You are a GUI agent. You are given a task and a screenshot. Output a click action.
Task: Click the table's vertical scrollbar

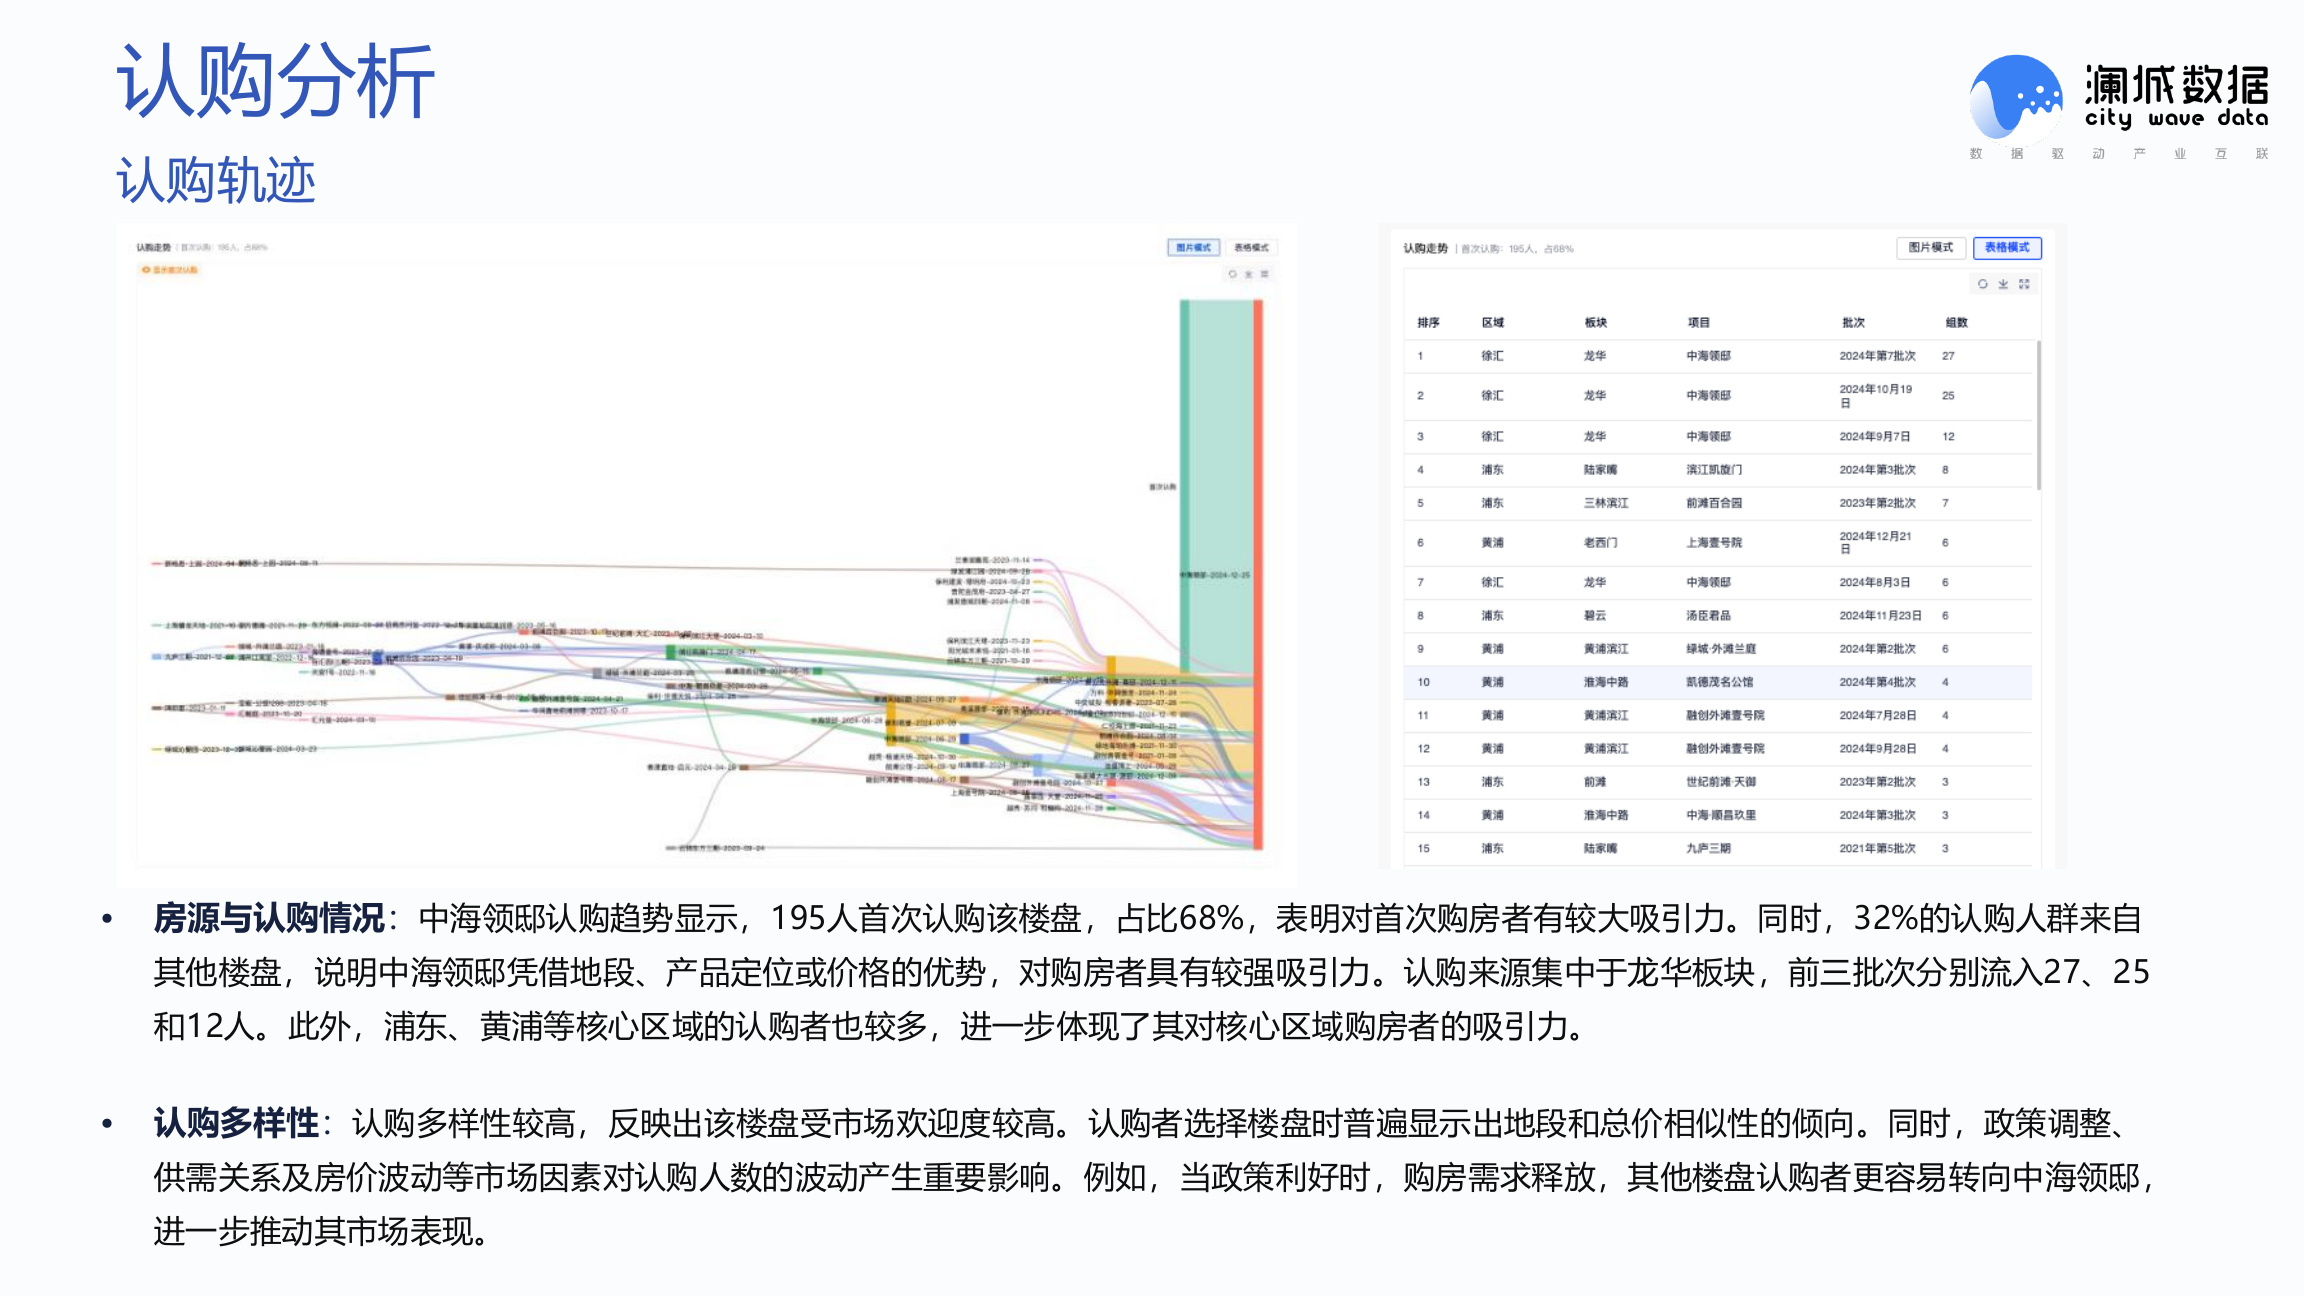[2038, 414]
